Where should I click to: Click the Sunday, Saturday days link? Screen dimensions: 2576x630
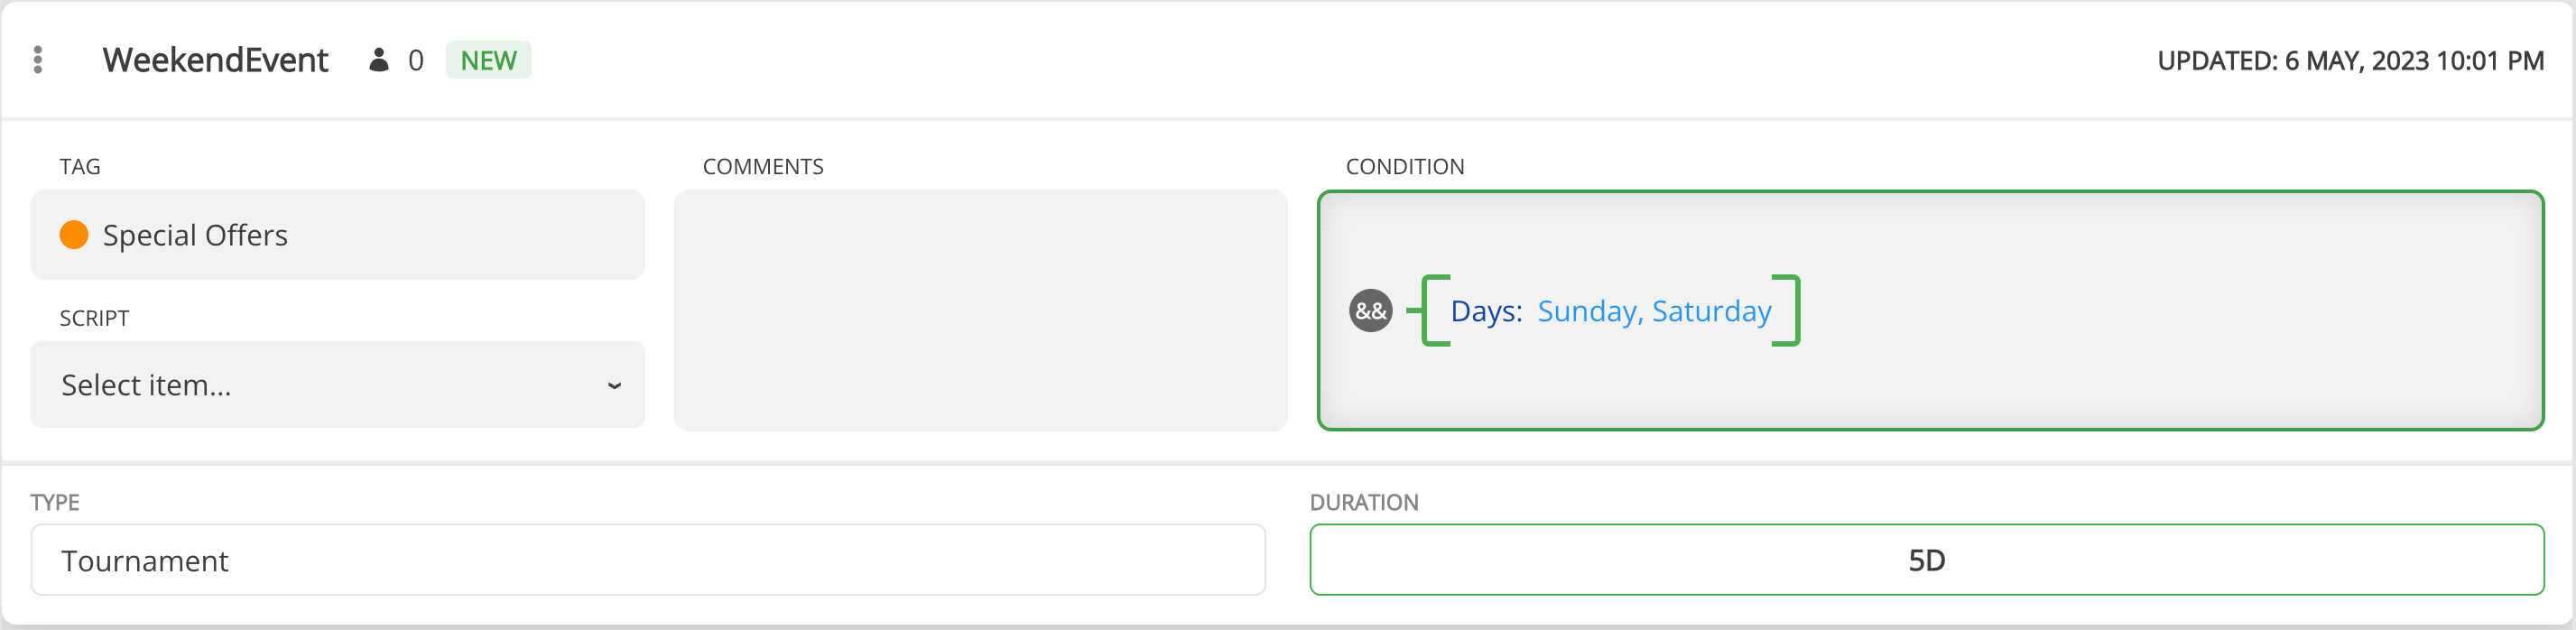tap(1654, 311)
